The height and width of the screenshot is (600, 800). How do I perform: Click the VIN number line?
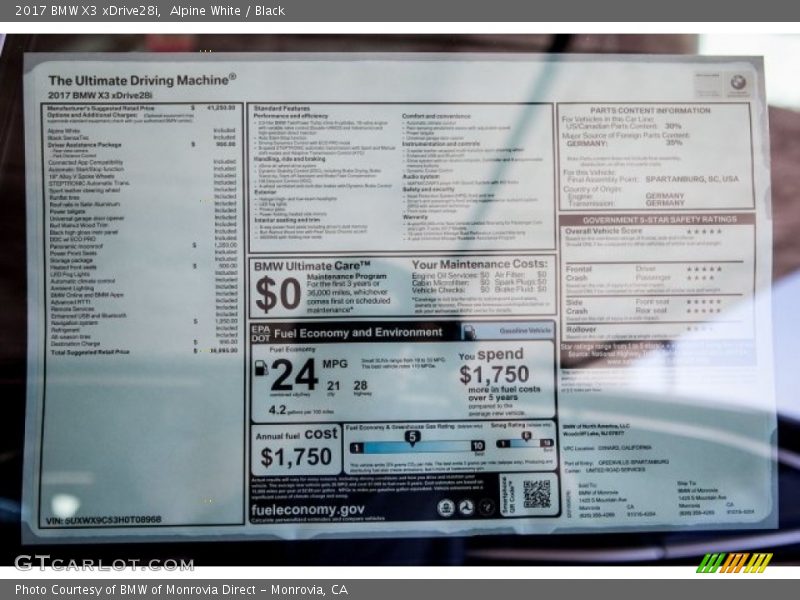(104, 520)
